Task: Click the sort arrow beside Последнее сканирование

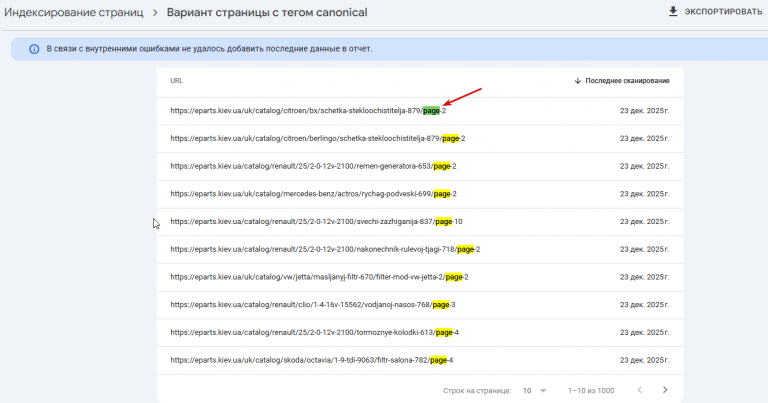Action: click(x=577, y=81)
